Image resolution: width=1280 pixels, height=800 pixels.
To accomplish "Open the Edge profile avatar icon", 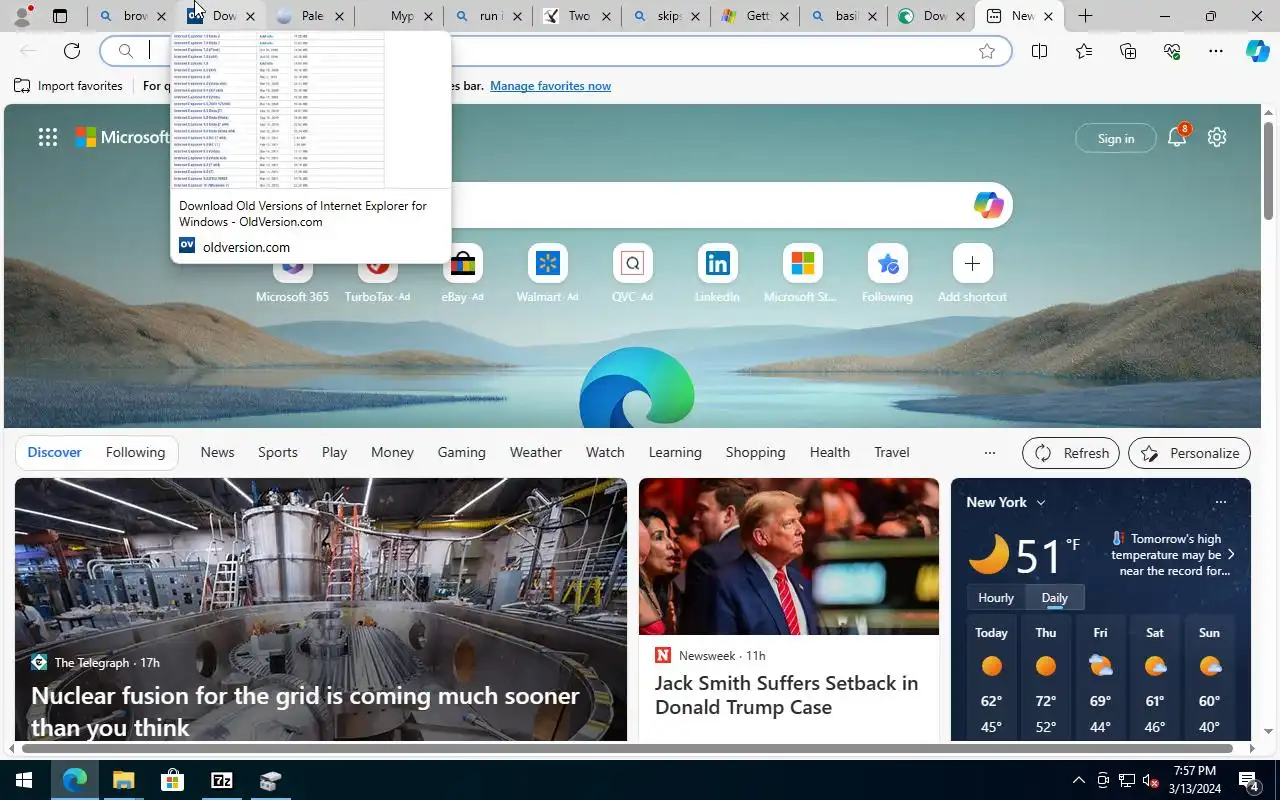I will coord(22,16).
